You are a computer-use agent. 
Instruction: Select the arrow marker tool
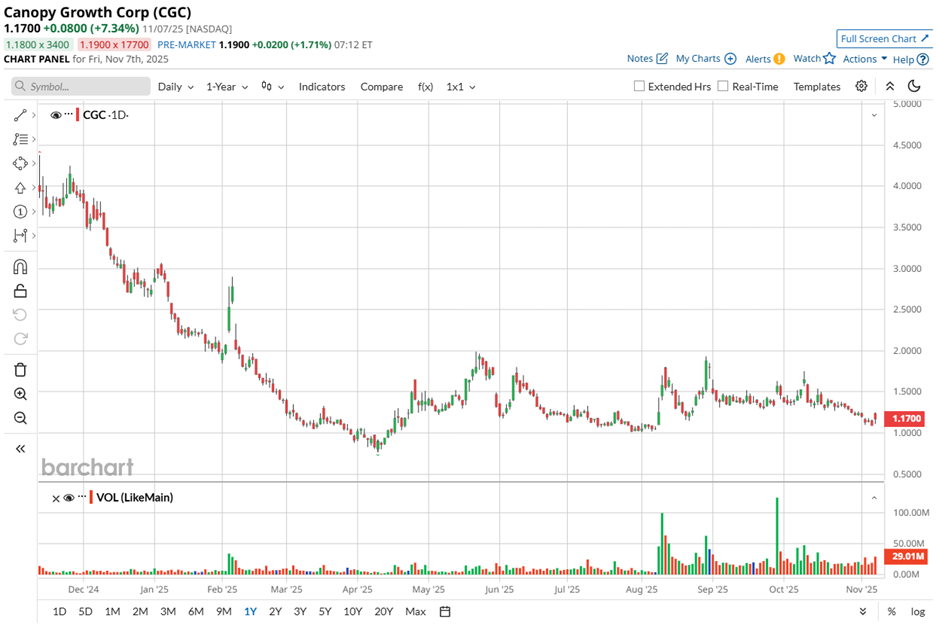[20, 187]
